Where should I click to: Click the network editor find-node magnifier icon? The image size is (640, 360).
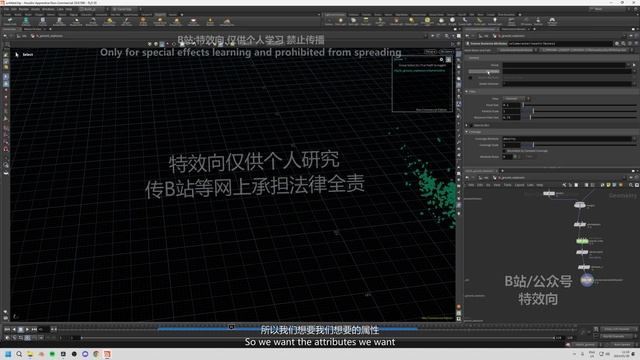click(x=631, y=185)
